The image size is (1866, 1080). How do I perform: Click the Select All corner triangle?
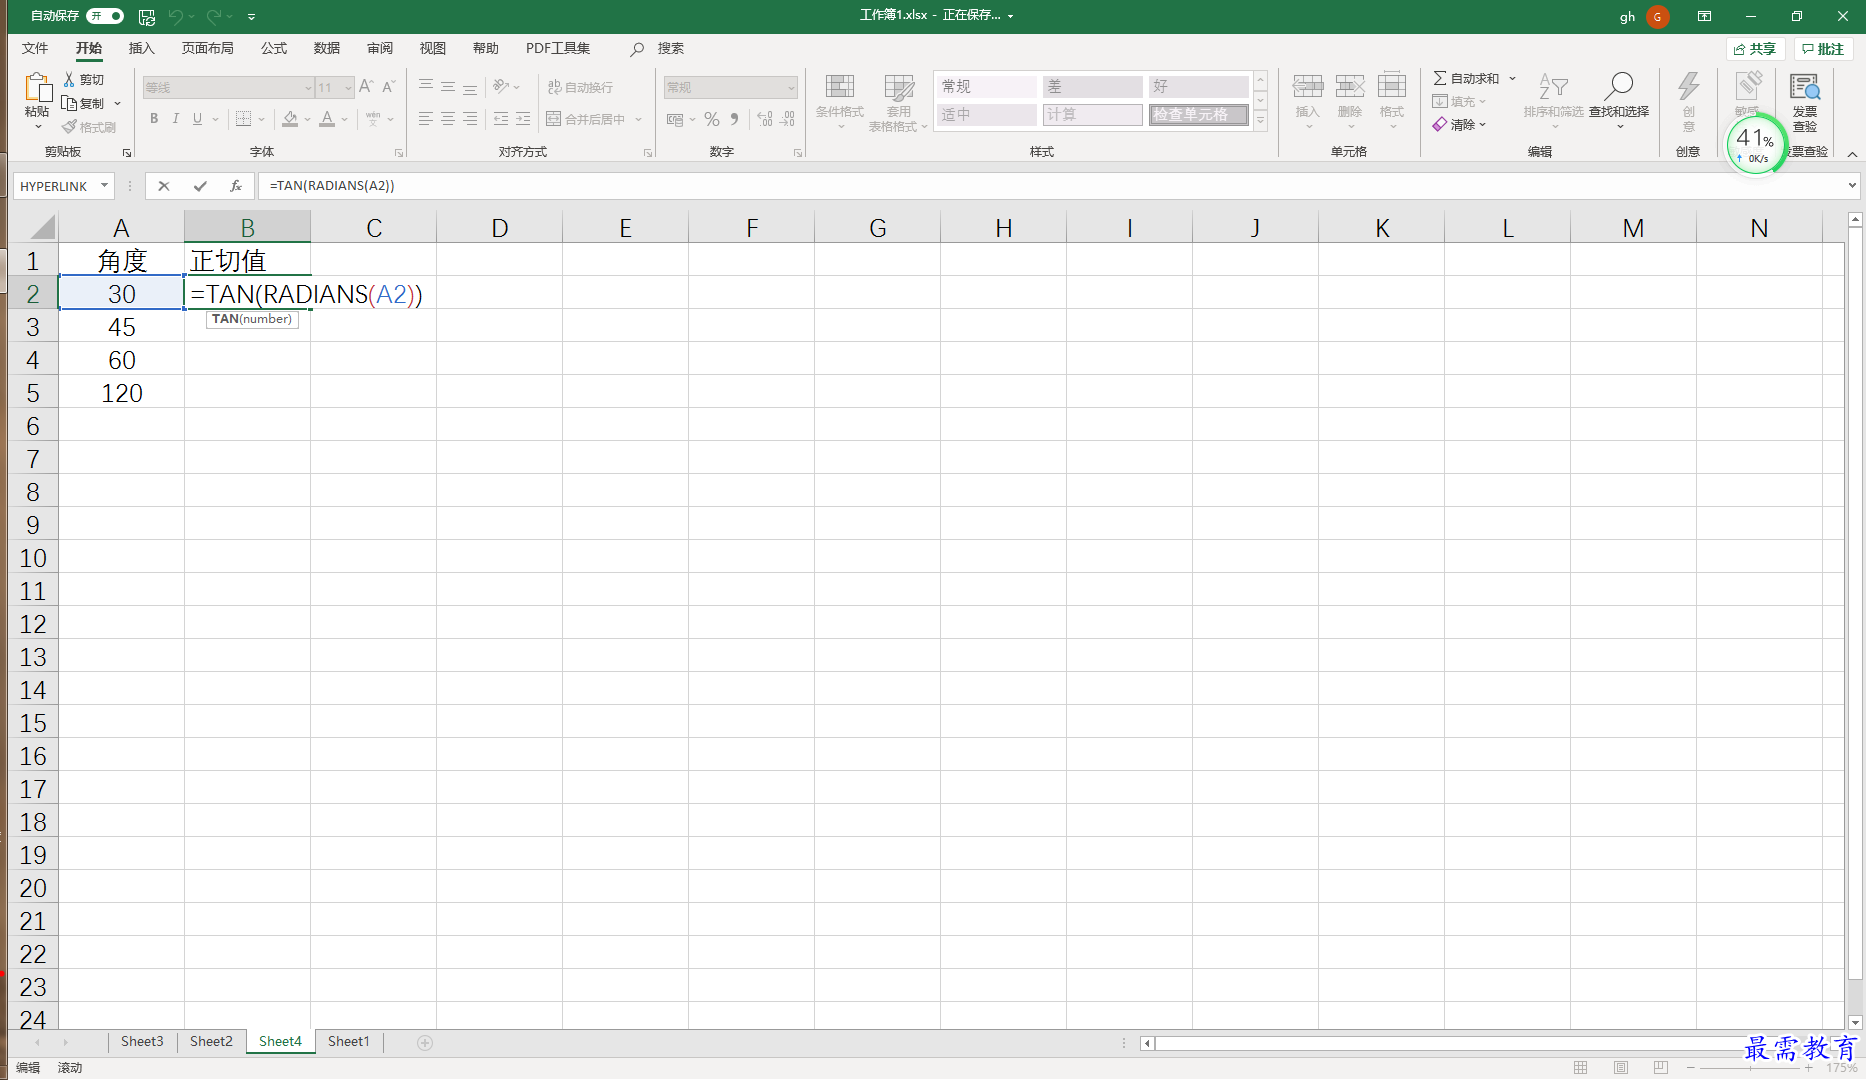[40, 227]
